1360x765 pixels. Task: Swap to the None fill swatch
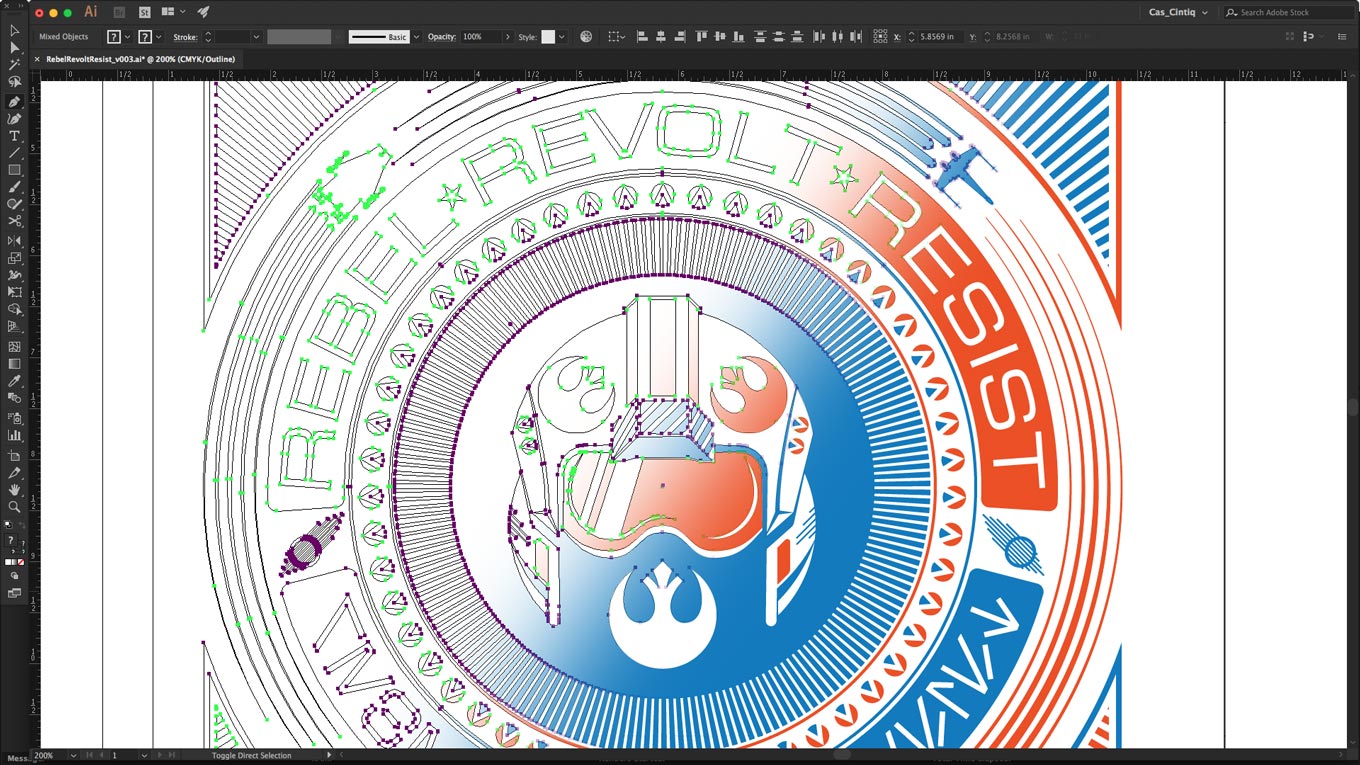coord(21,562)
